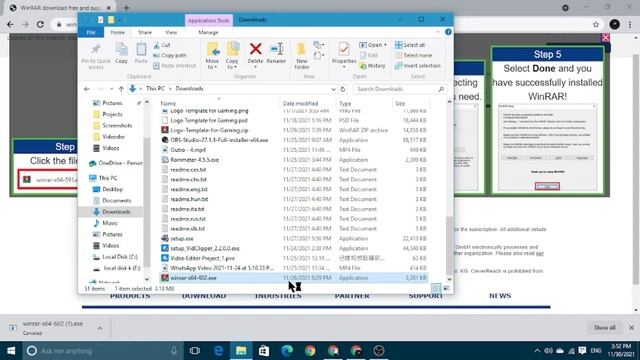Collapse the Explorer ribbon chevron
The width and height of the screenshot is (640, 360).
[x=438, y=32]
